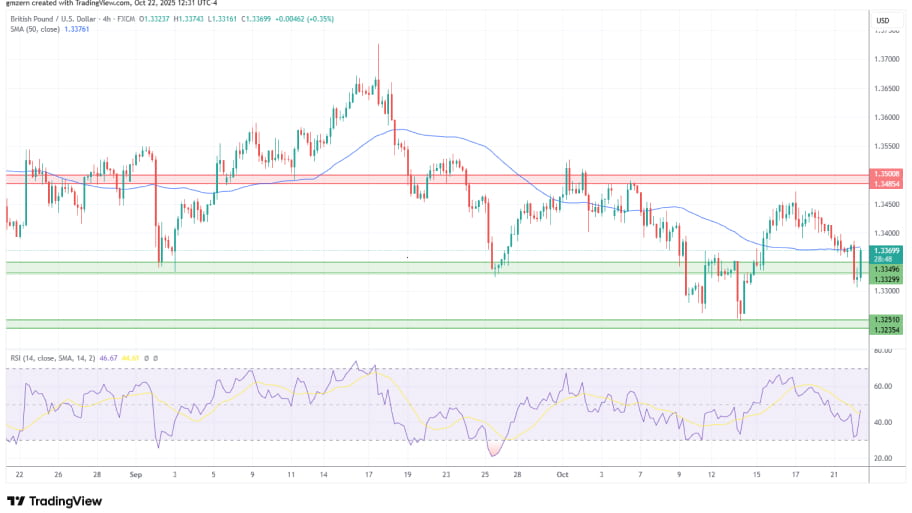
Task: Click the 1.35008 red price label
Action: (x=887, y=173)
